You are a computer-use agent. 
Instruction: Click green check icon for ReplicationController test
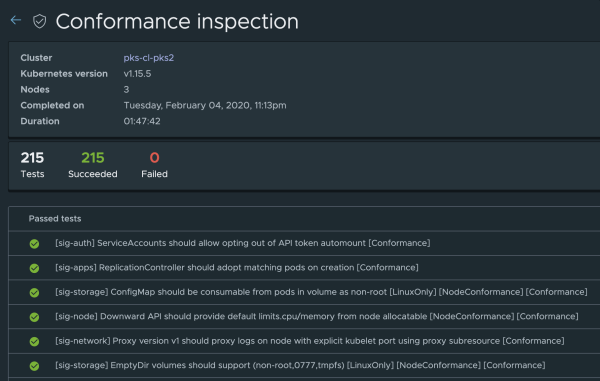(34, 268)
